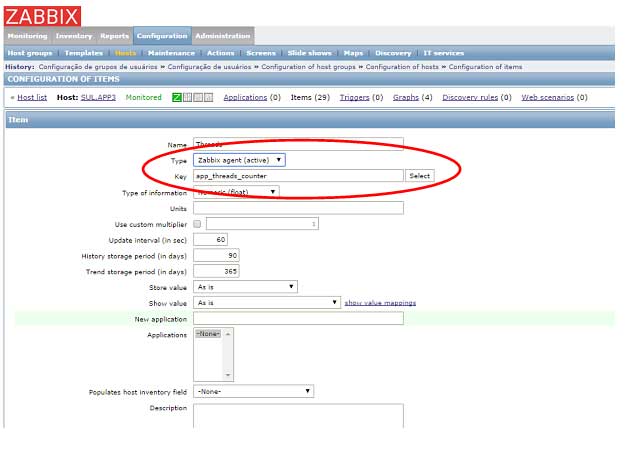Click the custom multiplier value field

coord(262,224)
